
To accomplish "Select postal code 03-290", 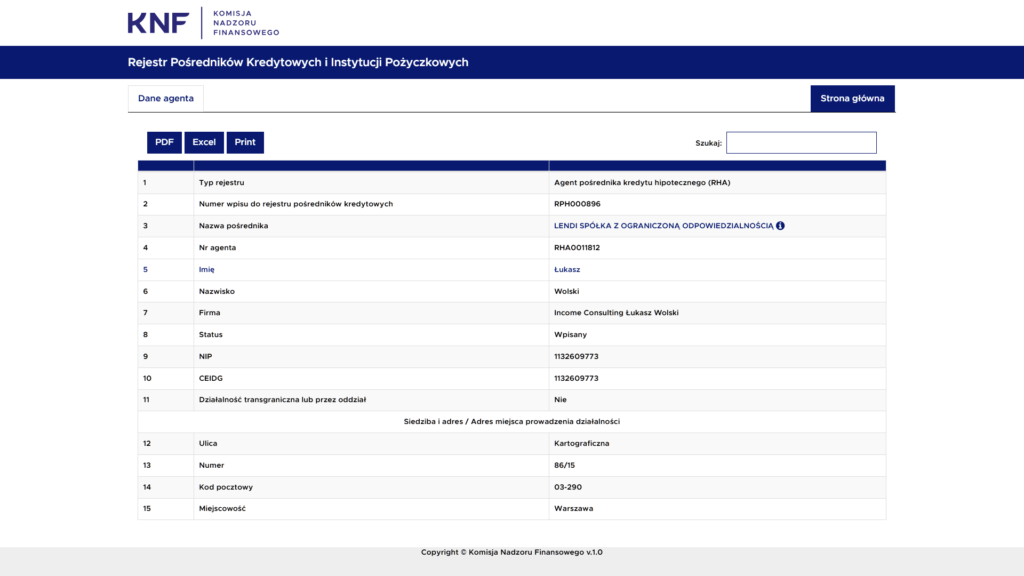I will tap(568, 487).
